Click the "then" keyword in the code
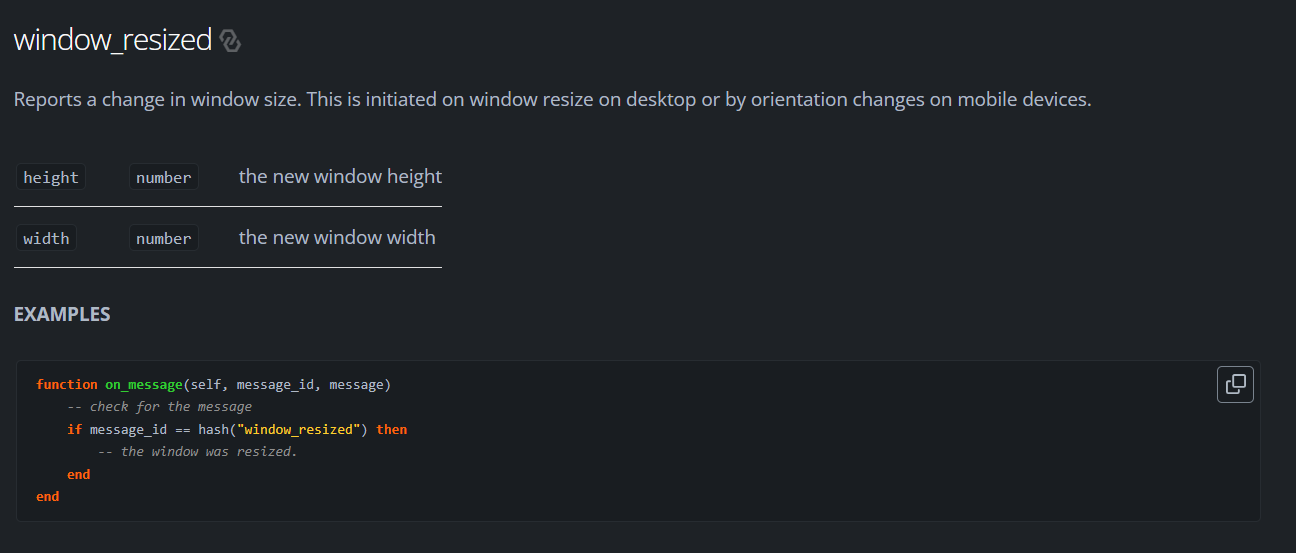The image size is (1296, 553). coord(391,429)
